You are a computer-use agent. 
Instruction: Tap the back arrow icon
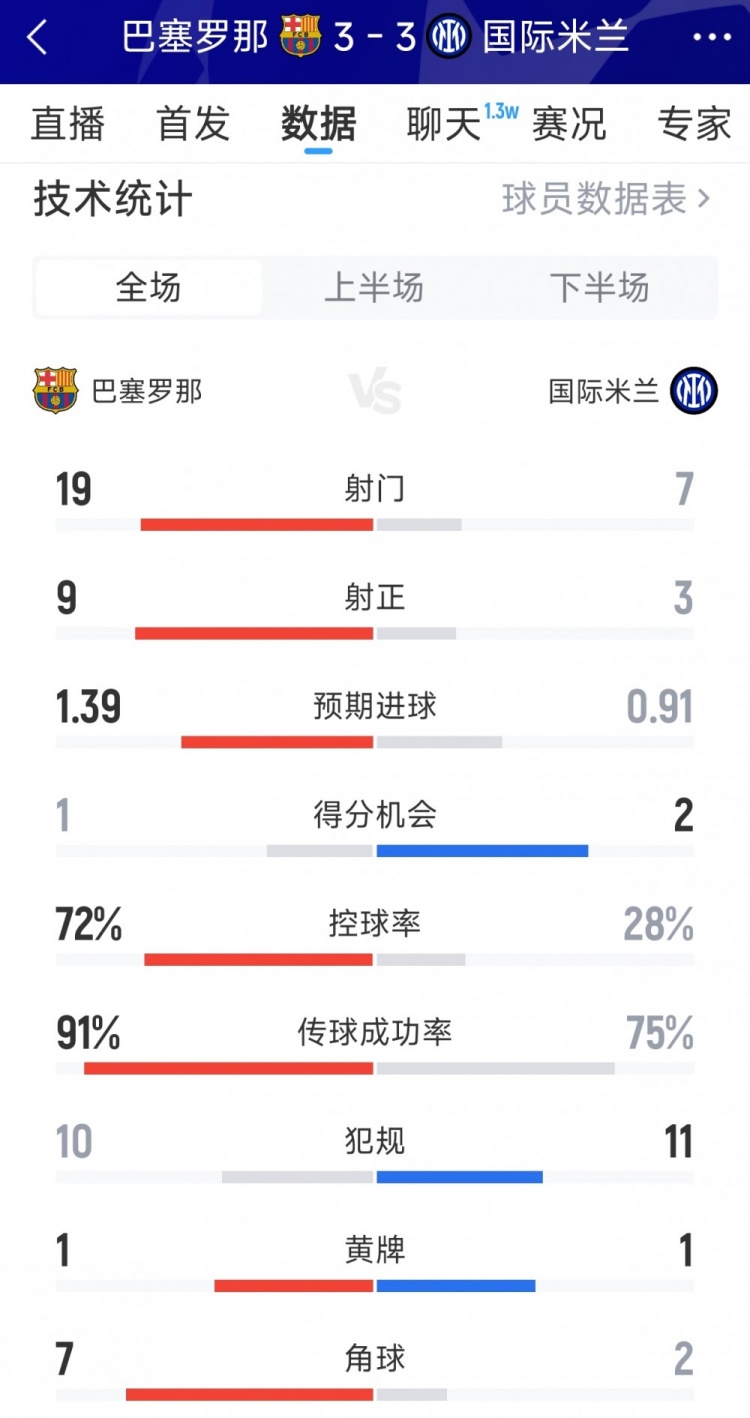38,38
